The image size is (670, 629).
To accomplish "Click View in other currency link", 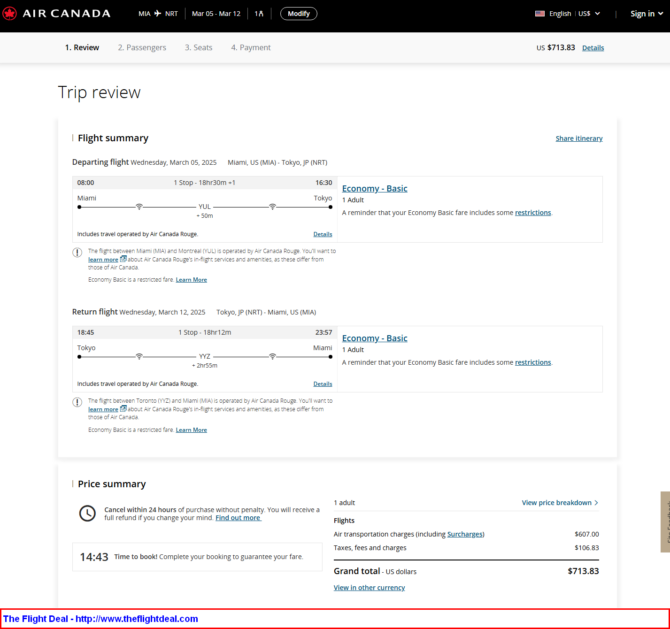I will [369, 588].
